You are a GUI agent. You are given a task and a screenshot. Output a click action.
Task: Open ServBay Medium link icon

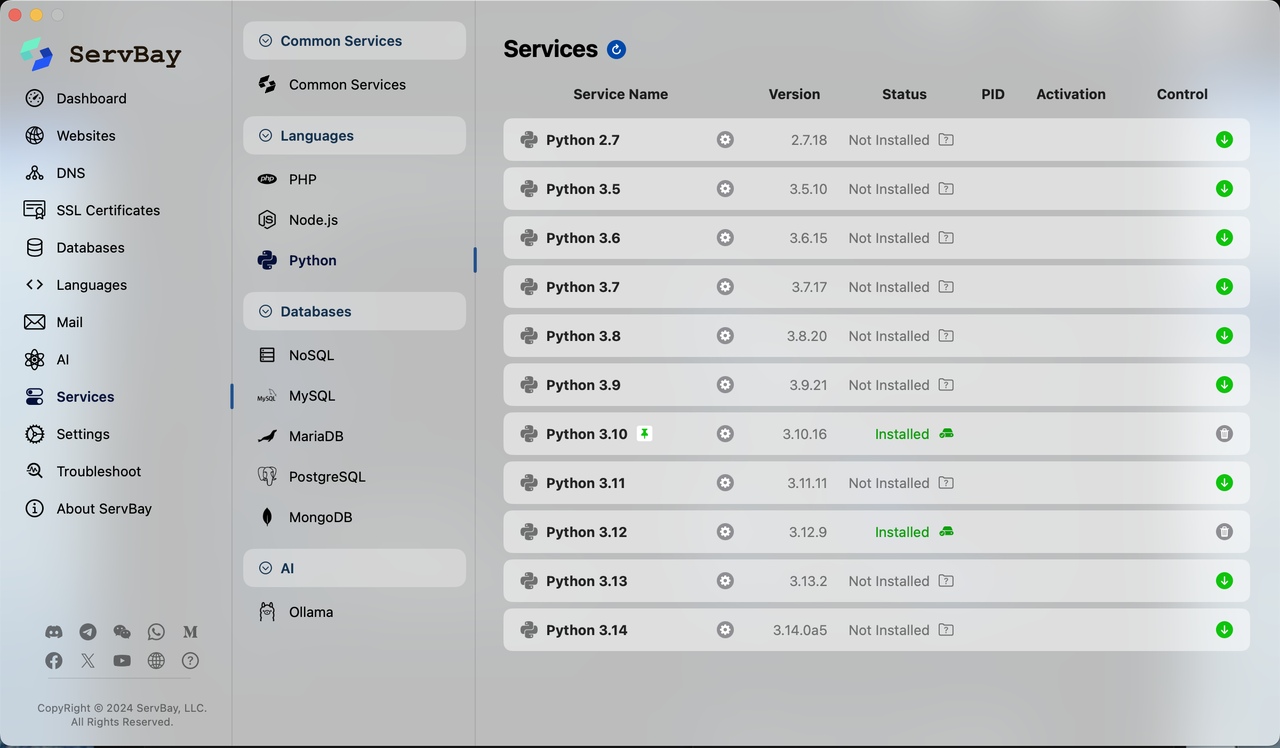190,632
